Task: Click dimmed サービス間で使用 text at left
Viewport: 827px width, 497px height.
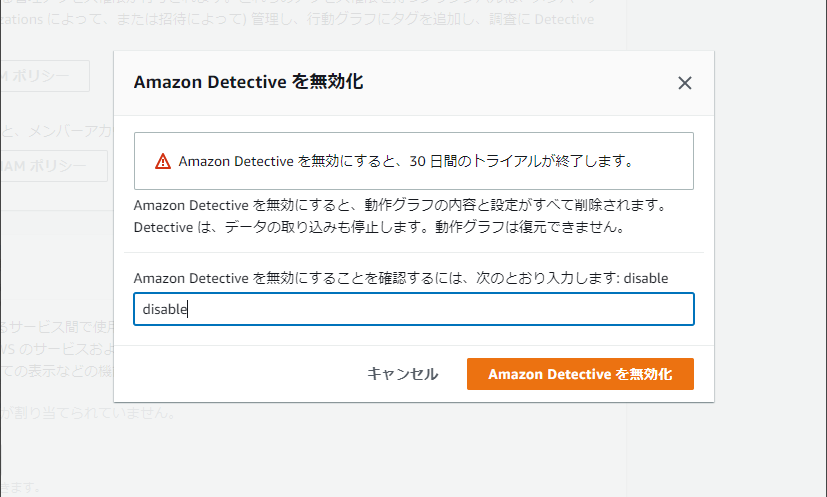Action: point(57,327)
